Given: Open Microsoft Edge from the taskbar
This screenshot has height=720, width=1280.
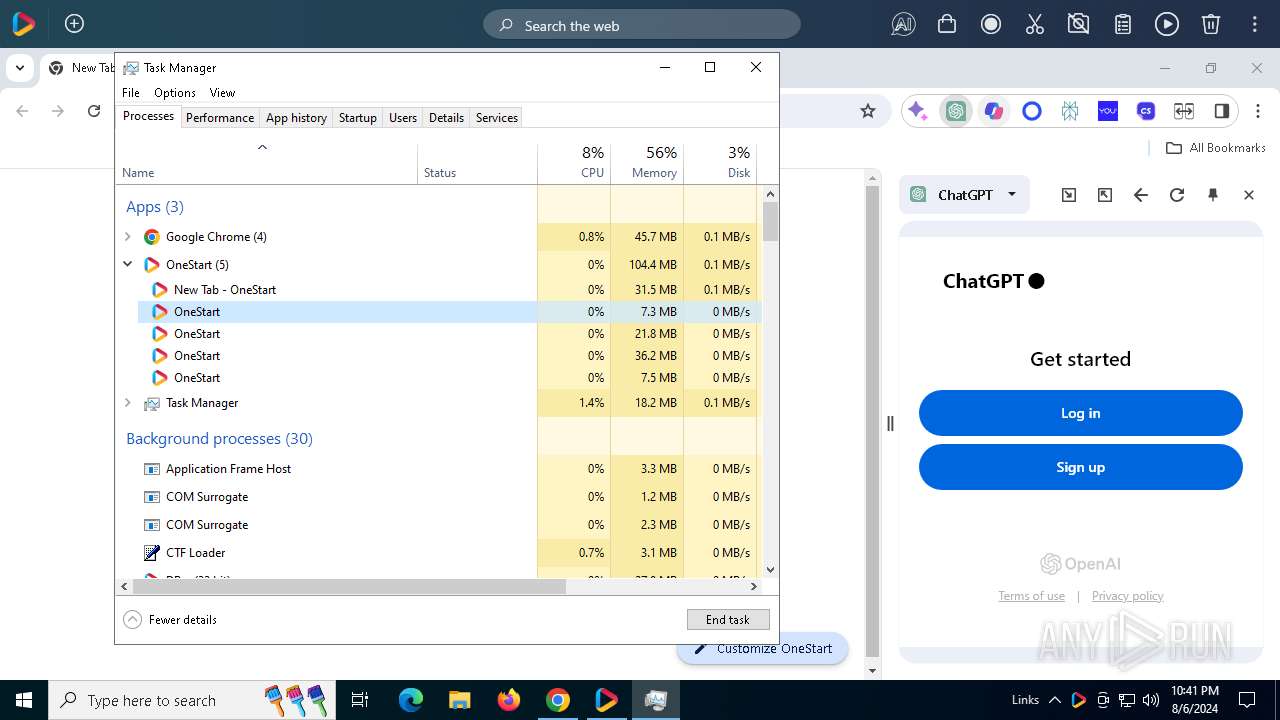Looking at the screenshot, I should coord(411,700).
